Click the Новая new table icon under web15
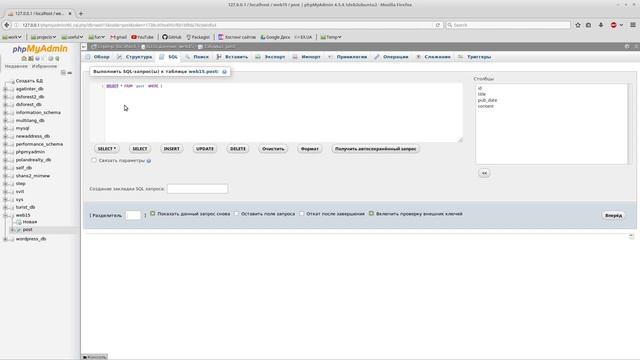The image size is (640, 360). tap(19, 222)
